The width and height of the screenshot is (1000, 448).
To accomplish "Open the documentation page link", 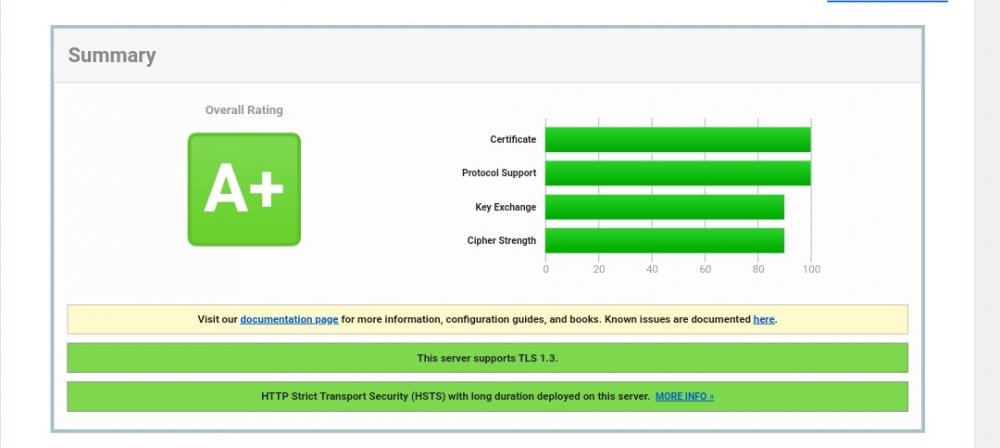I will pyautogui.click(x=289, y=319).
